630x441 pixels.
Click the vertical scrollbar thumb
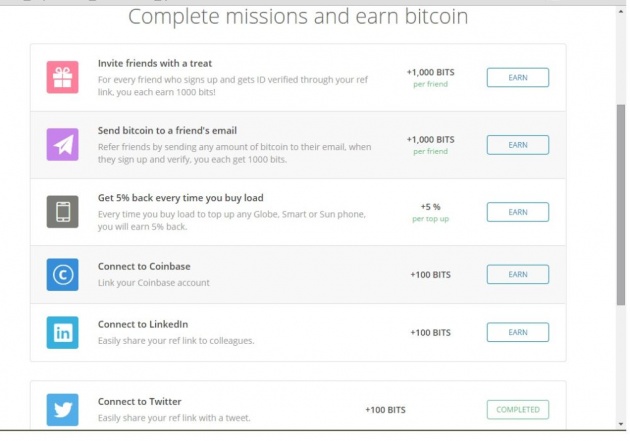621,205
